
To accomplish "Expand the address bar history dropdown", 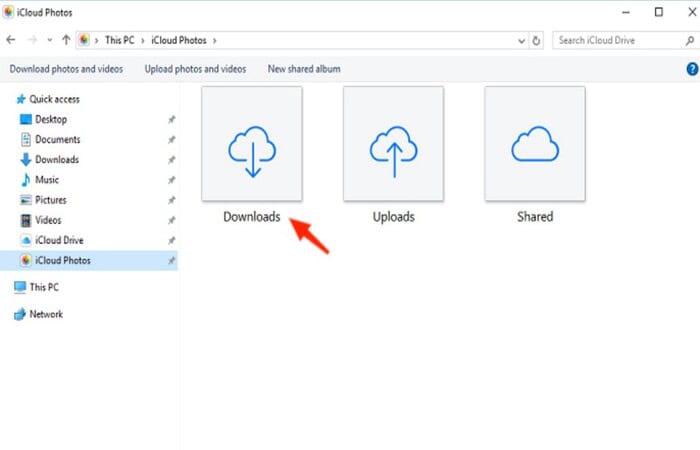I will coord(521,41).
